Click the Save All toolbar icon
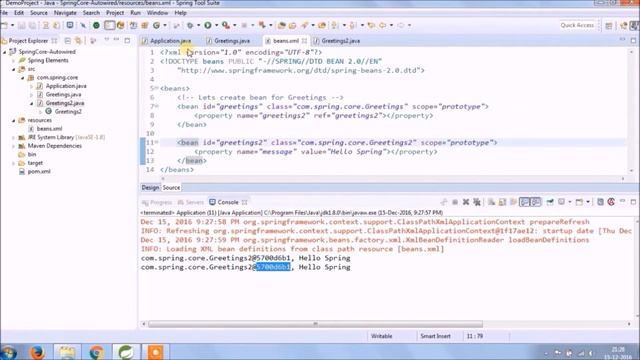The width and height of the screenshot is (640, 360). [32, 25]
